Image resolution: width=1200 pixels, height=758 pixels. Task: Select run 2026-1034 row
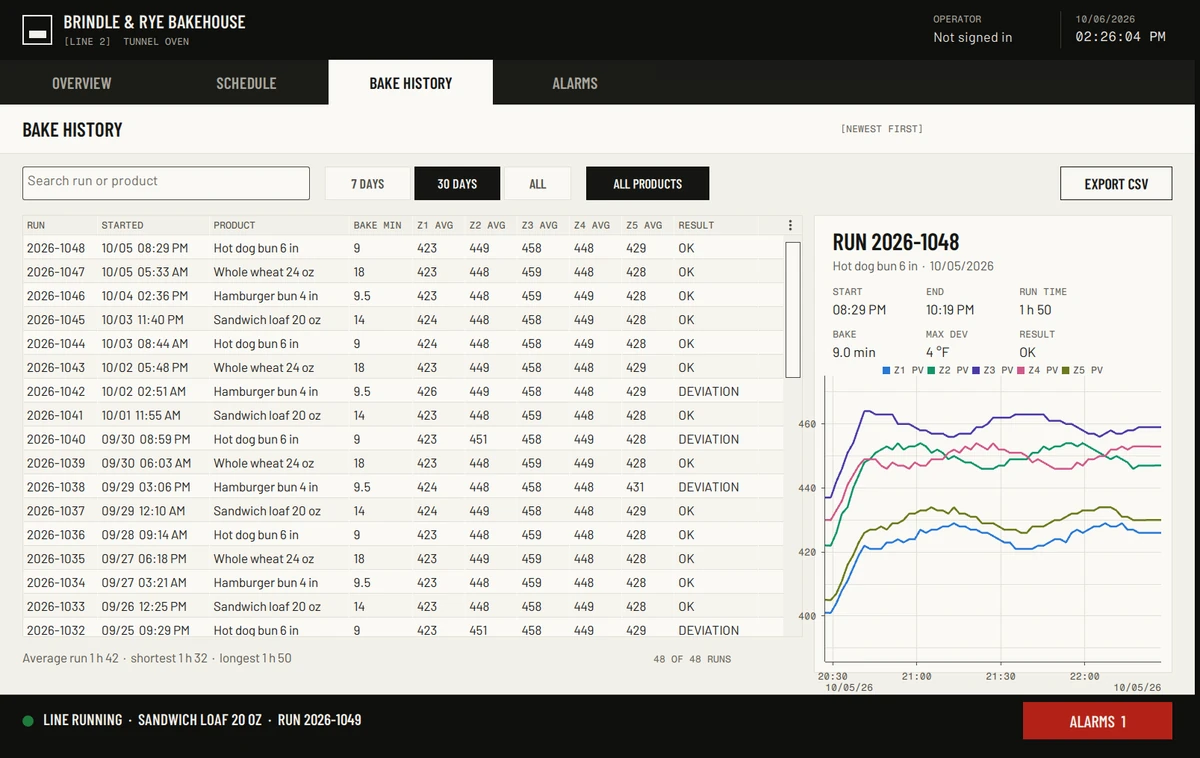click(x=403, y=583)
